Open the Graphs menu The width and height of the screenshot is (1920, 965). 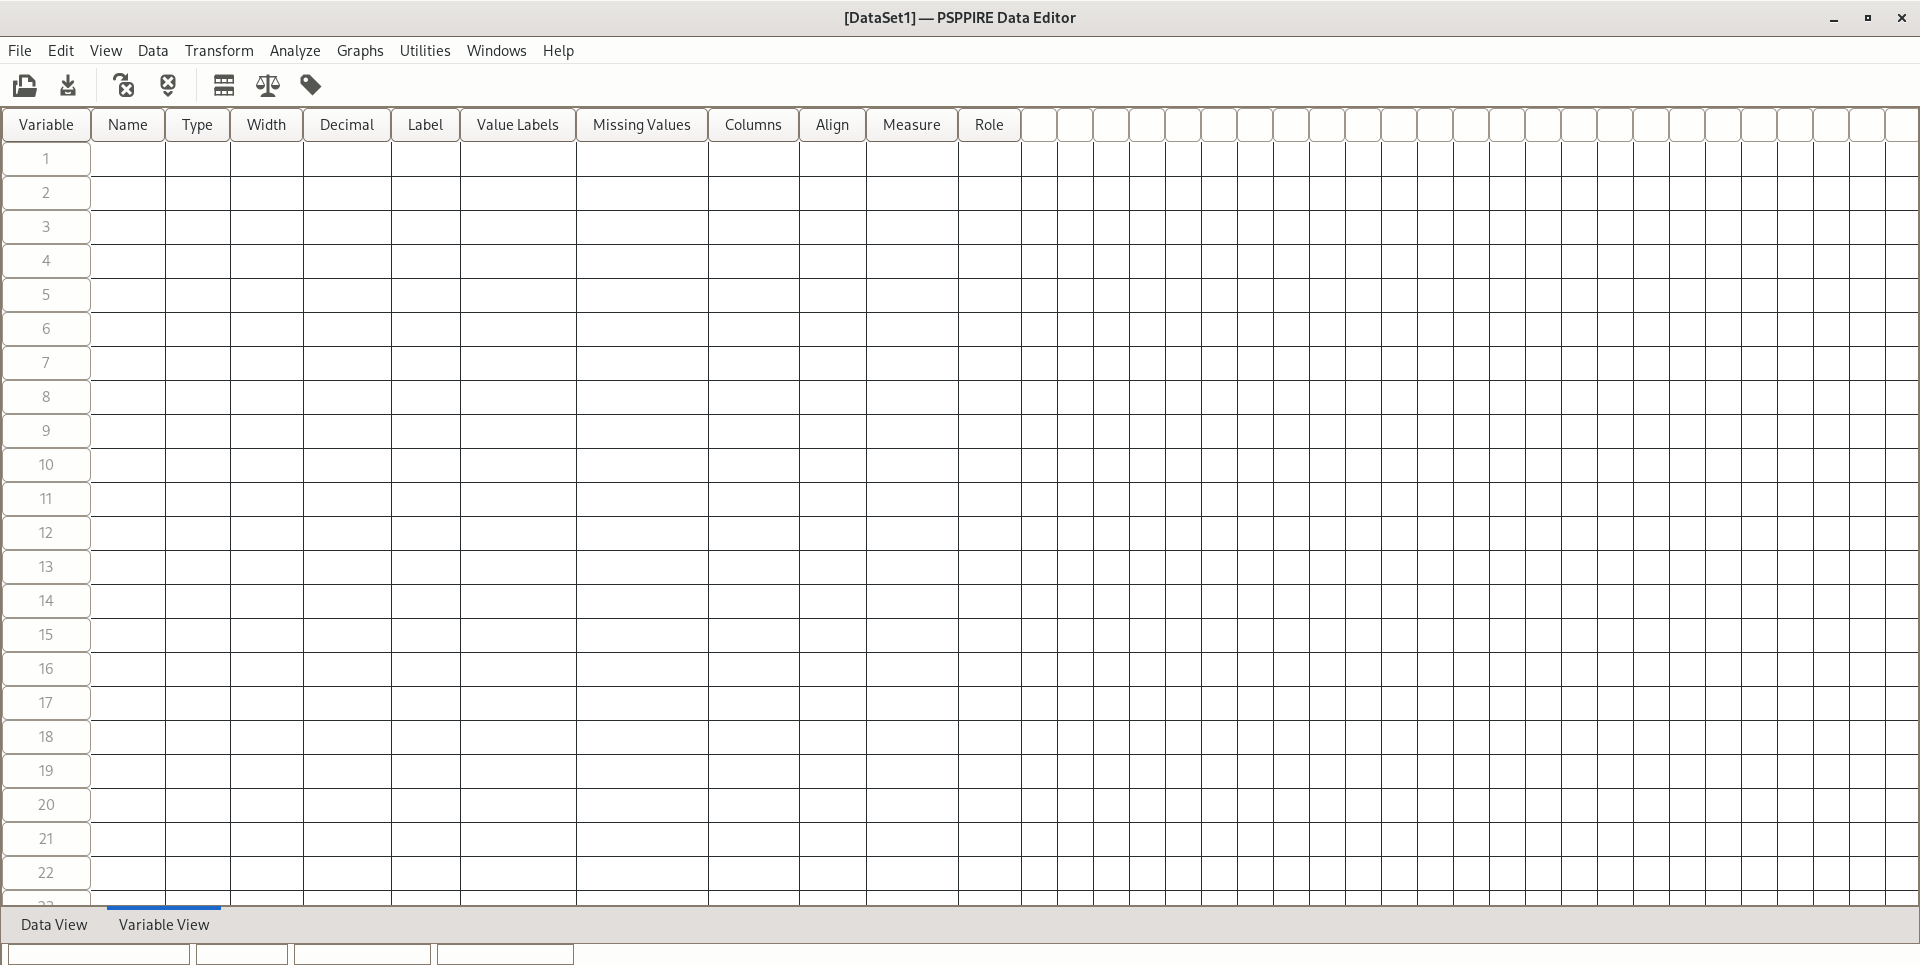[x=360, y=51]
